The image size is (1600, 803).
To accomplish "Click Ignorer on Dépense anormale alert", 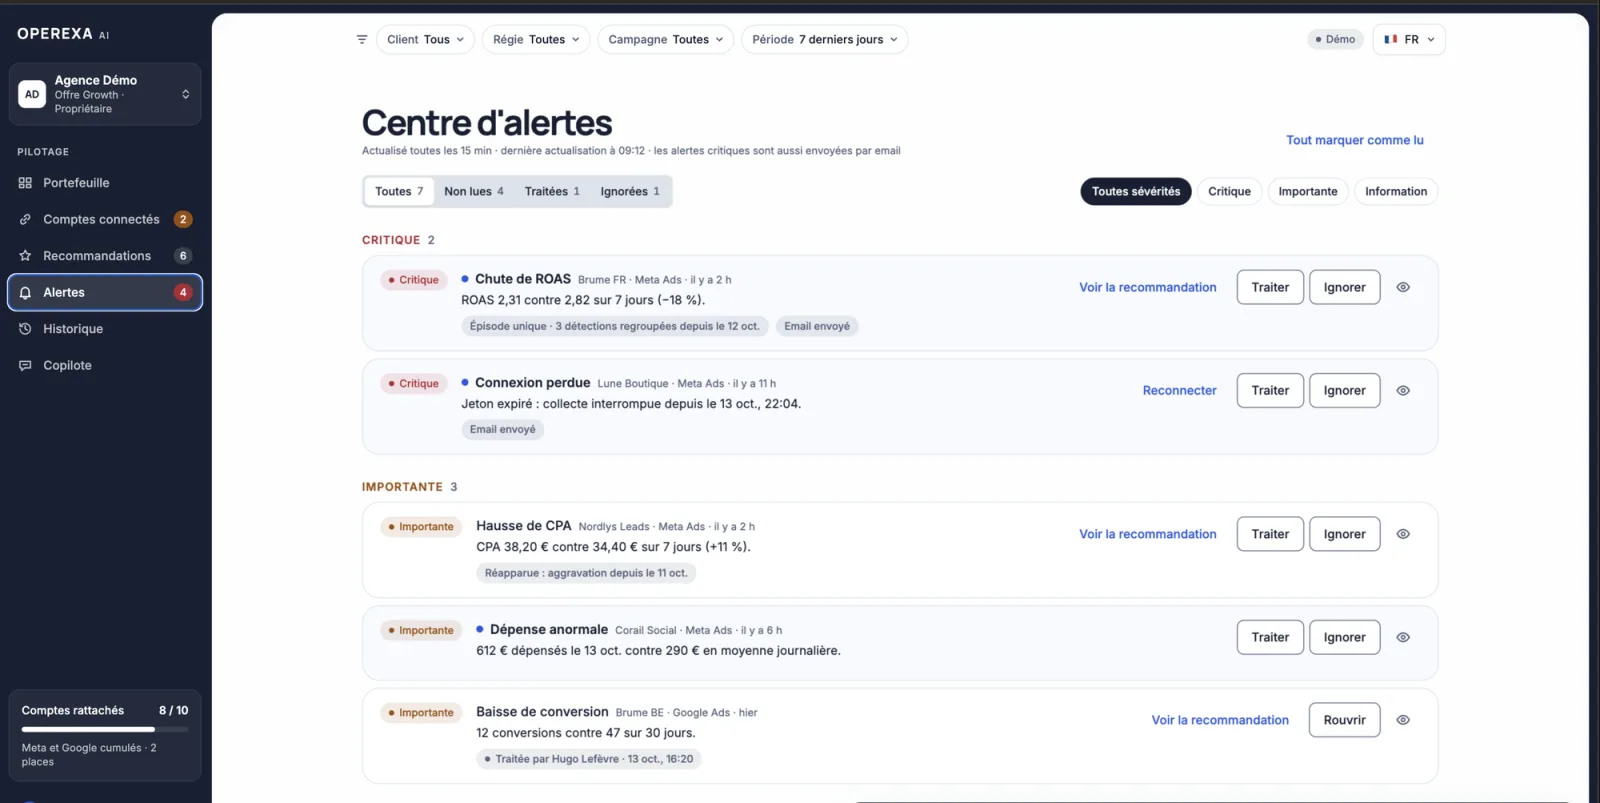I will [x=1344, y=637].
